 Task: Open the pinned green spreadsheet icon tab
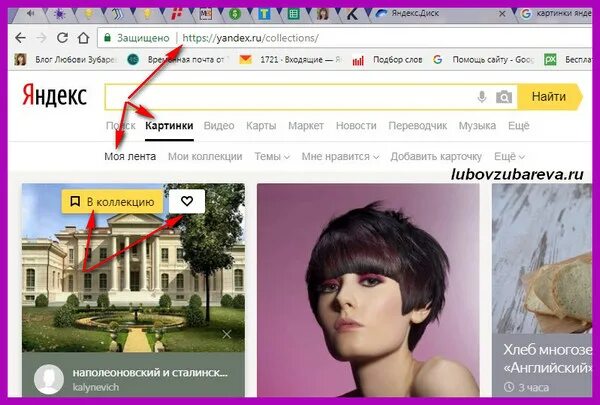click(x=293, y=15)
